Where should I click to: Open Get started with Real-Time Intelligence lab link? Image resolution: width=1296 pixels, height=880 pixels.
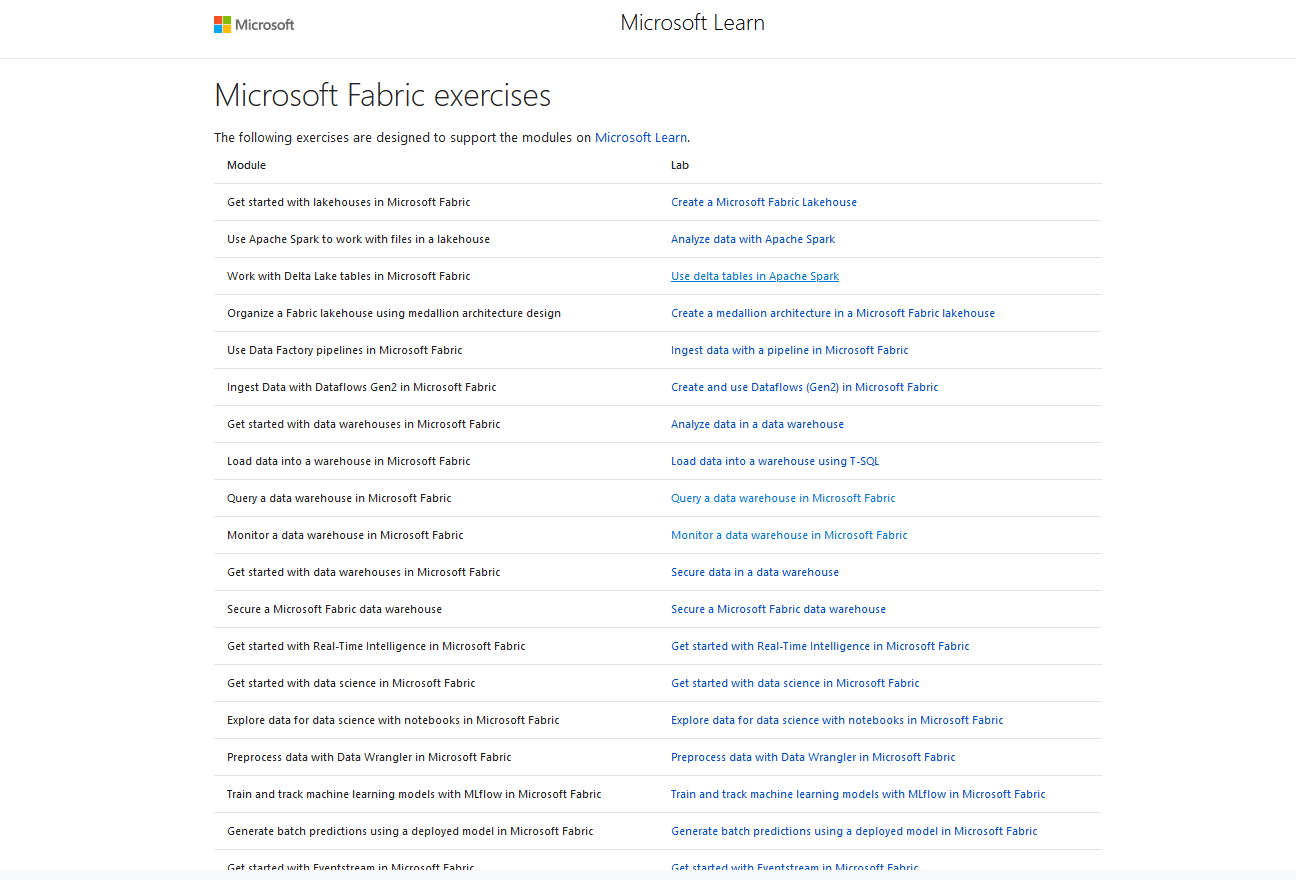pyautogui.click(x=820, y=646)
